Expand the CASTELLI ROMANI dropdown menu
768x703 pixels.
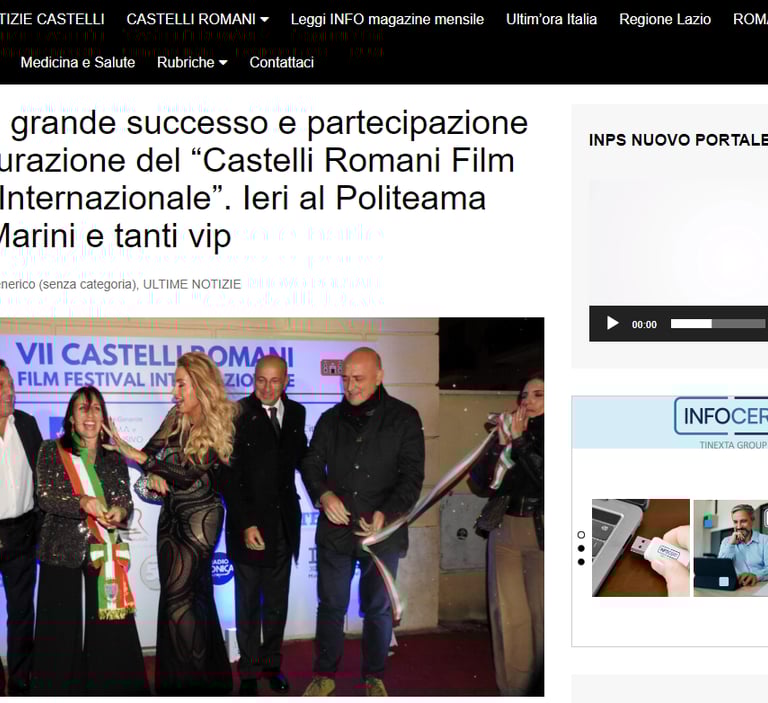(x=197, y=19)
